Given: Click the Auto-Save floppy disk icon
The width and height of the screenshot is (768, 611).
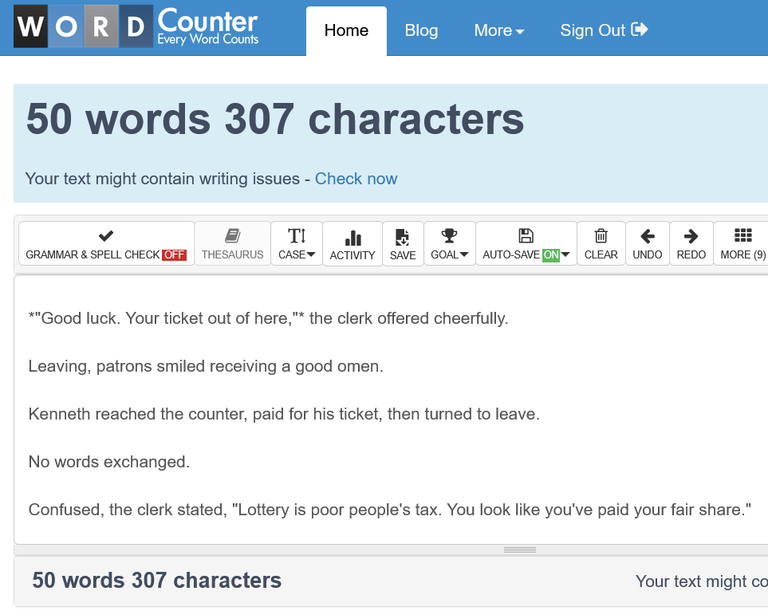Looking at the screenshot, I should coord(526,236).
